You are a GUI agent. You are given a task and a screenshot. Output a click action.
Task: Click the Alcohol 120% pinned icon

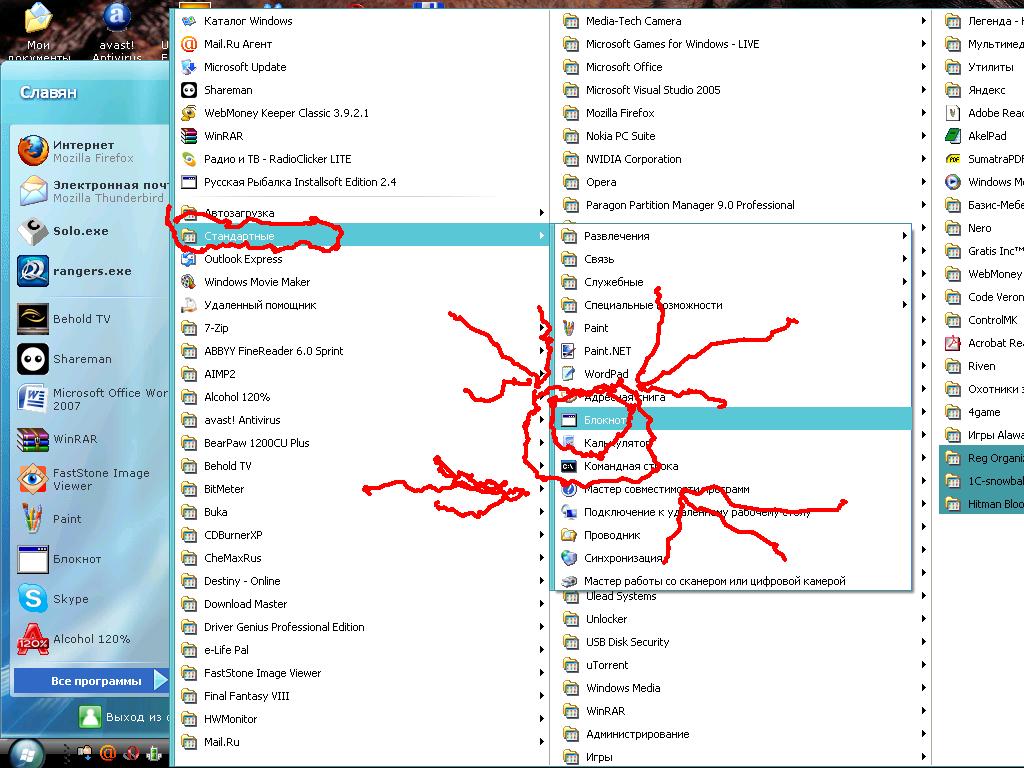point(33,639)
